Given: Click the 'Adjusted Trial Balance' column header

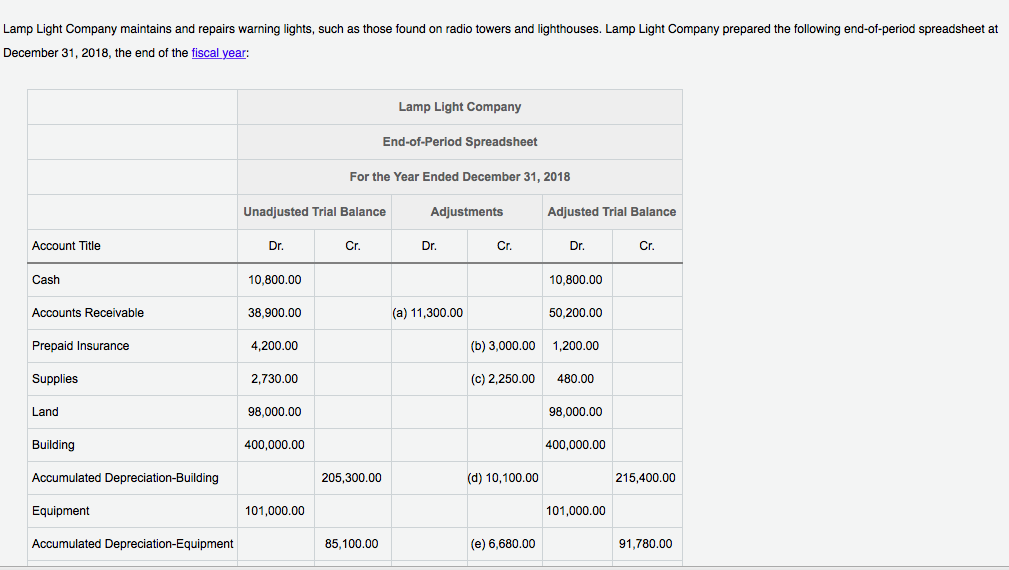Looking at the screenshot, I should pos(611,212).
